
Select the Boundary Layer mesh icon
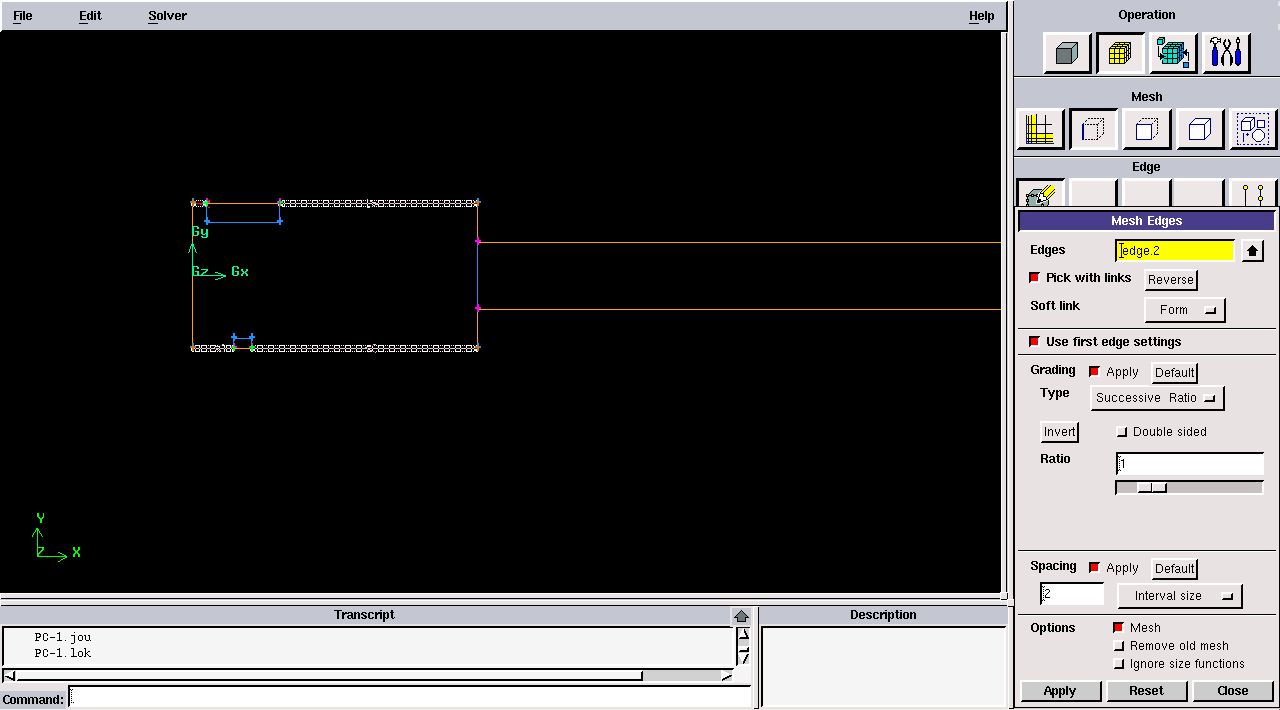(x=1040, y=128)
